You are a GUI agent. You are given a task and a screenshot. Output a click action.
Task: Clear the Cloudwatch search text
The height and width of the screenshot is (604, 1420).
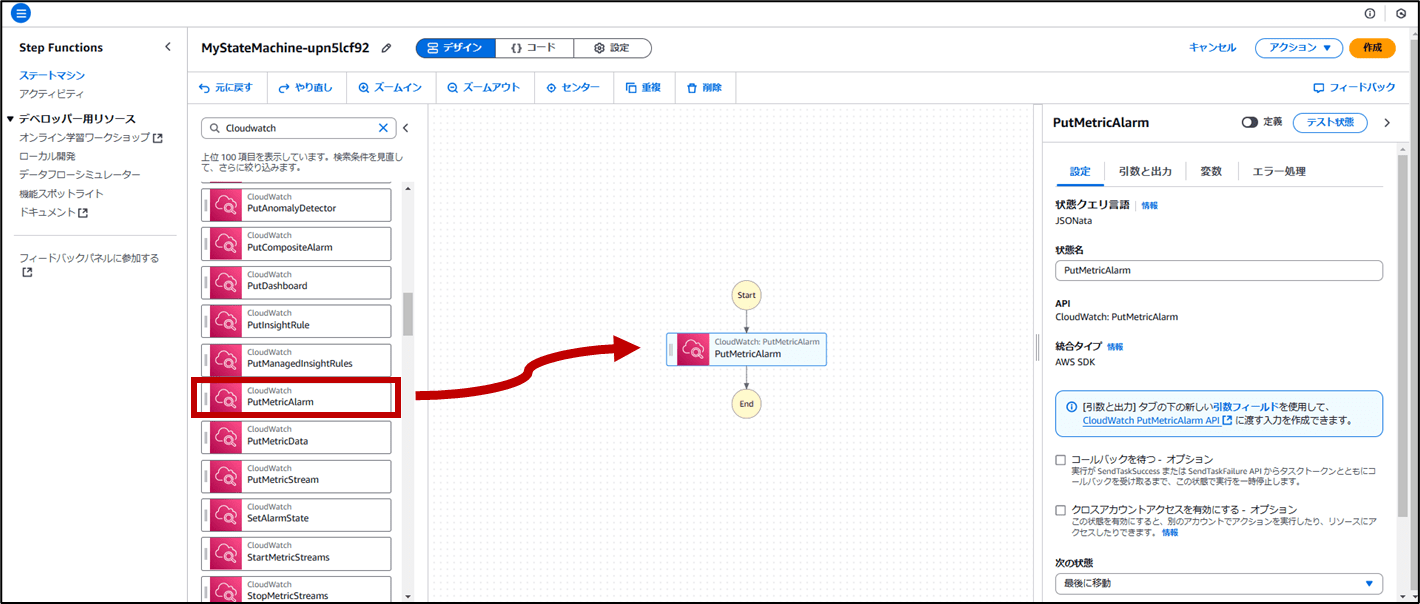click(383, 128)
